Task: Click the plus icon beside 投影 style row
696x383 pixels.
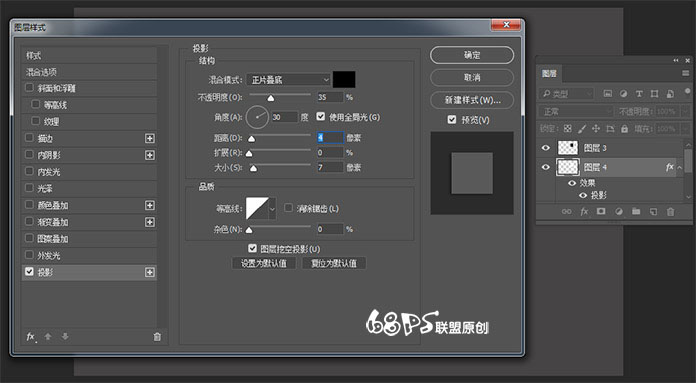Action: click(x=150, y=272)
